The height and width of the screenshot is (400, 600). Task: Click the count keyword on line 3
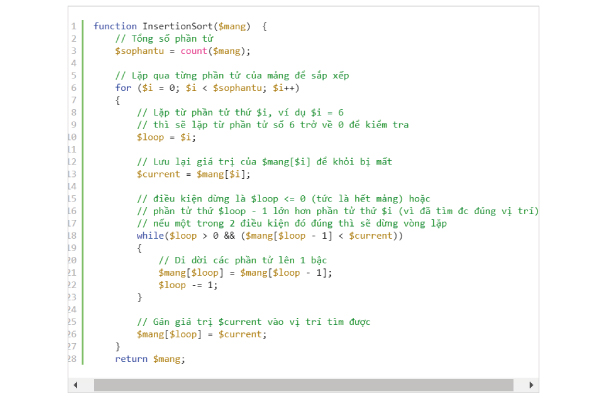coord(196,50)
